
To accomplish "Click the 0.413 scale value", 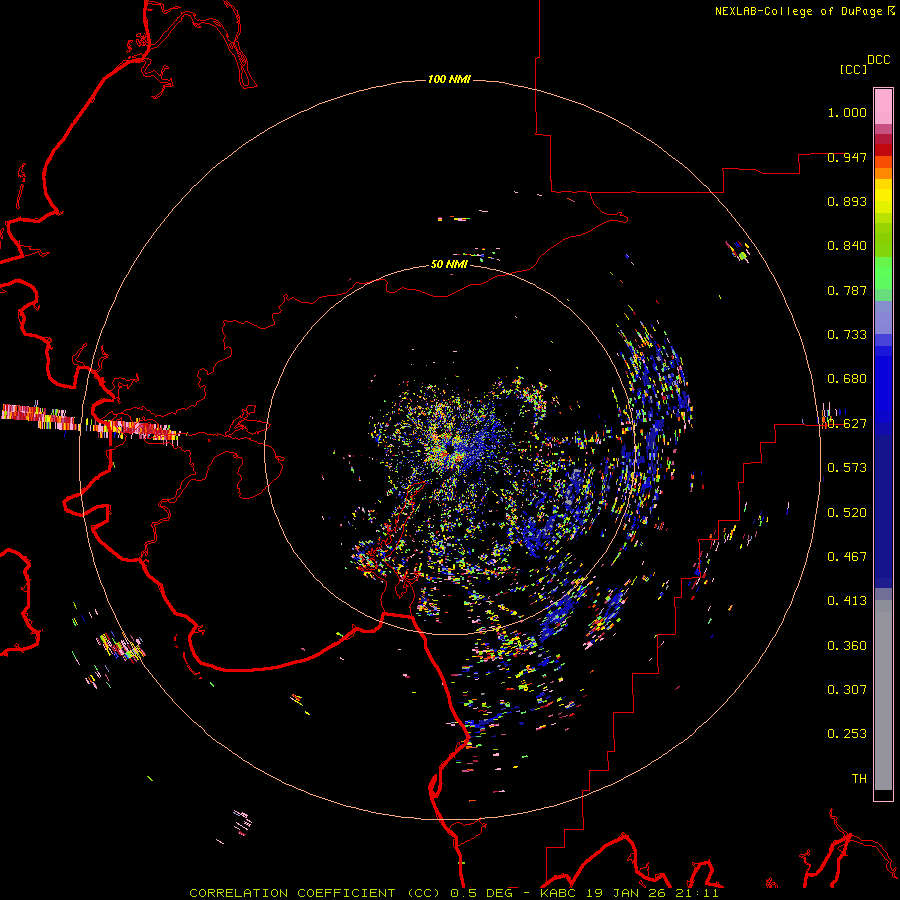I will pos(847,601).
